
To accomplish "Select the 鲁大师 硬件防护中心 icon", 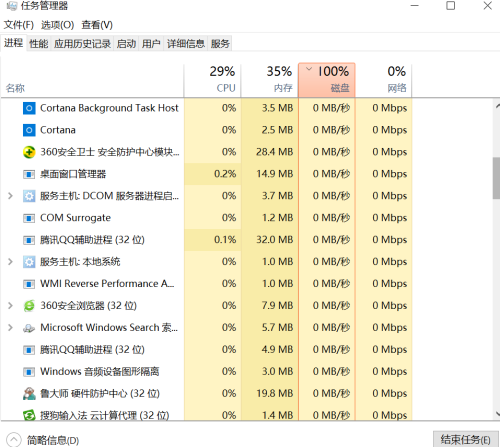I will point(29,394).
